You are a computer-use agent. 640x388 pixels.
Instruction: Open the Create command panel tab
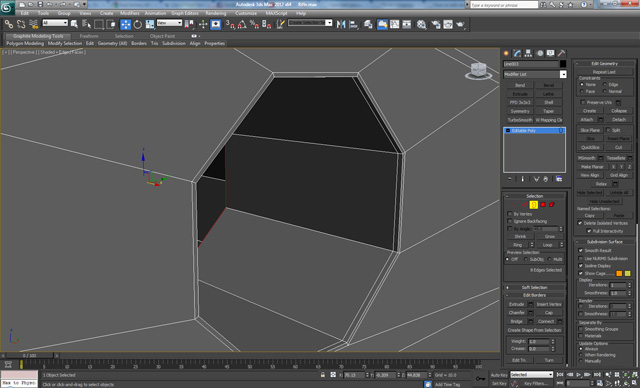point(507,53)
